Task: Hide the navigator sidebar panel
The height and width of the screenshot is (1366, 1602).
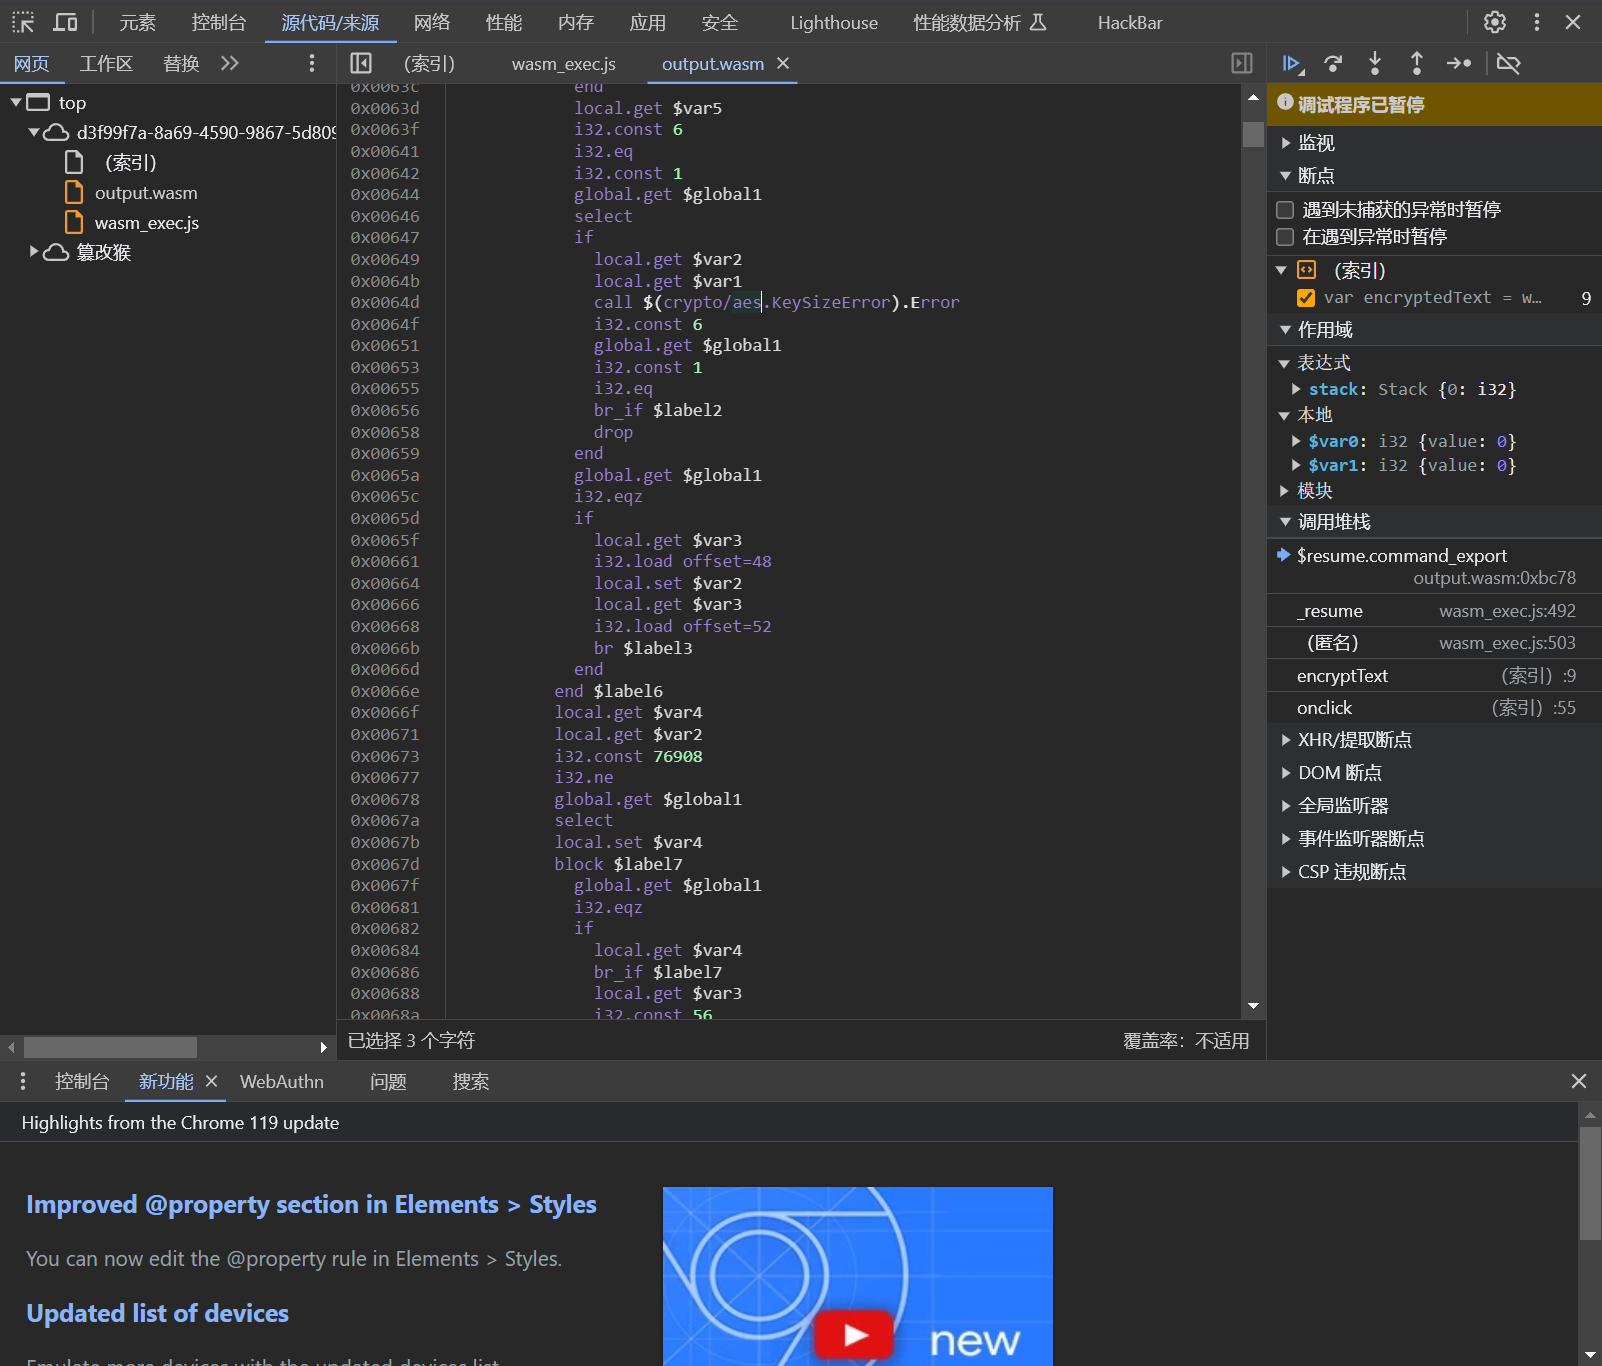Action: point(361,64)
